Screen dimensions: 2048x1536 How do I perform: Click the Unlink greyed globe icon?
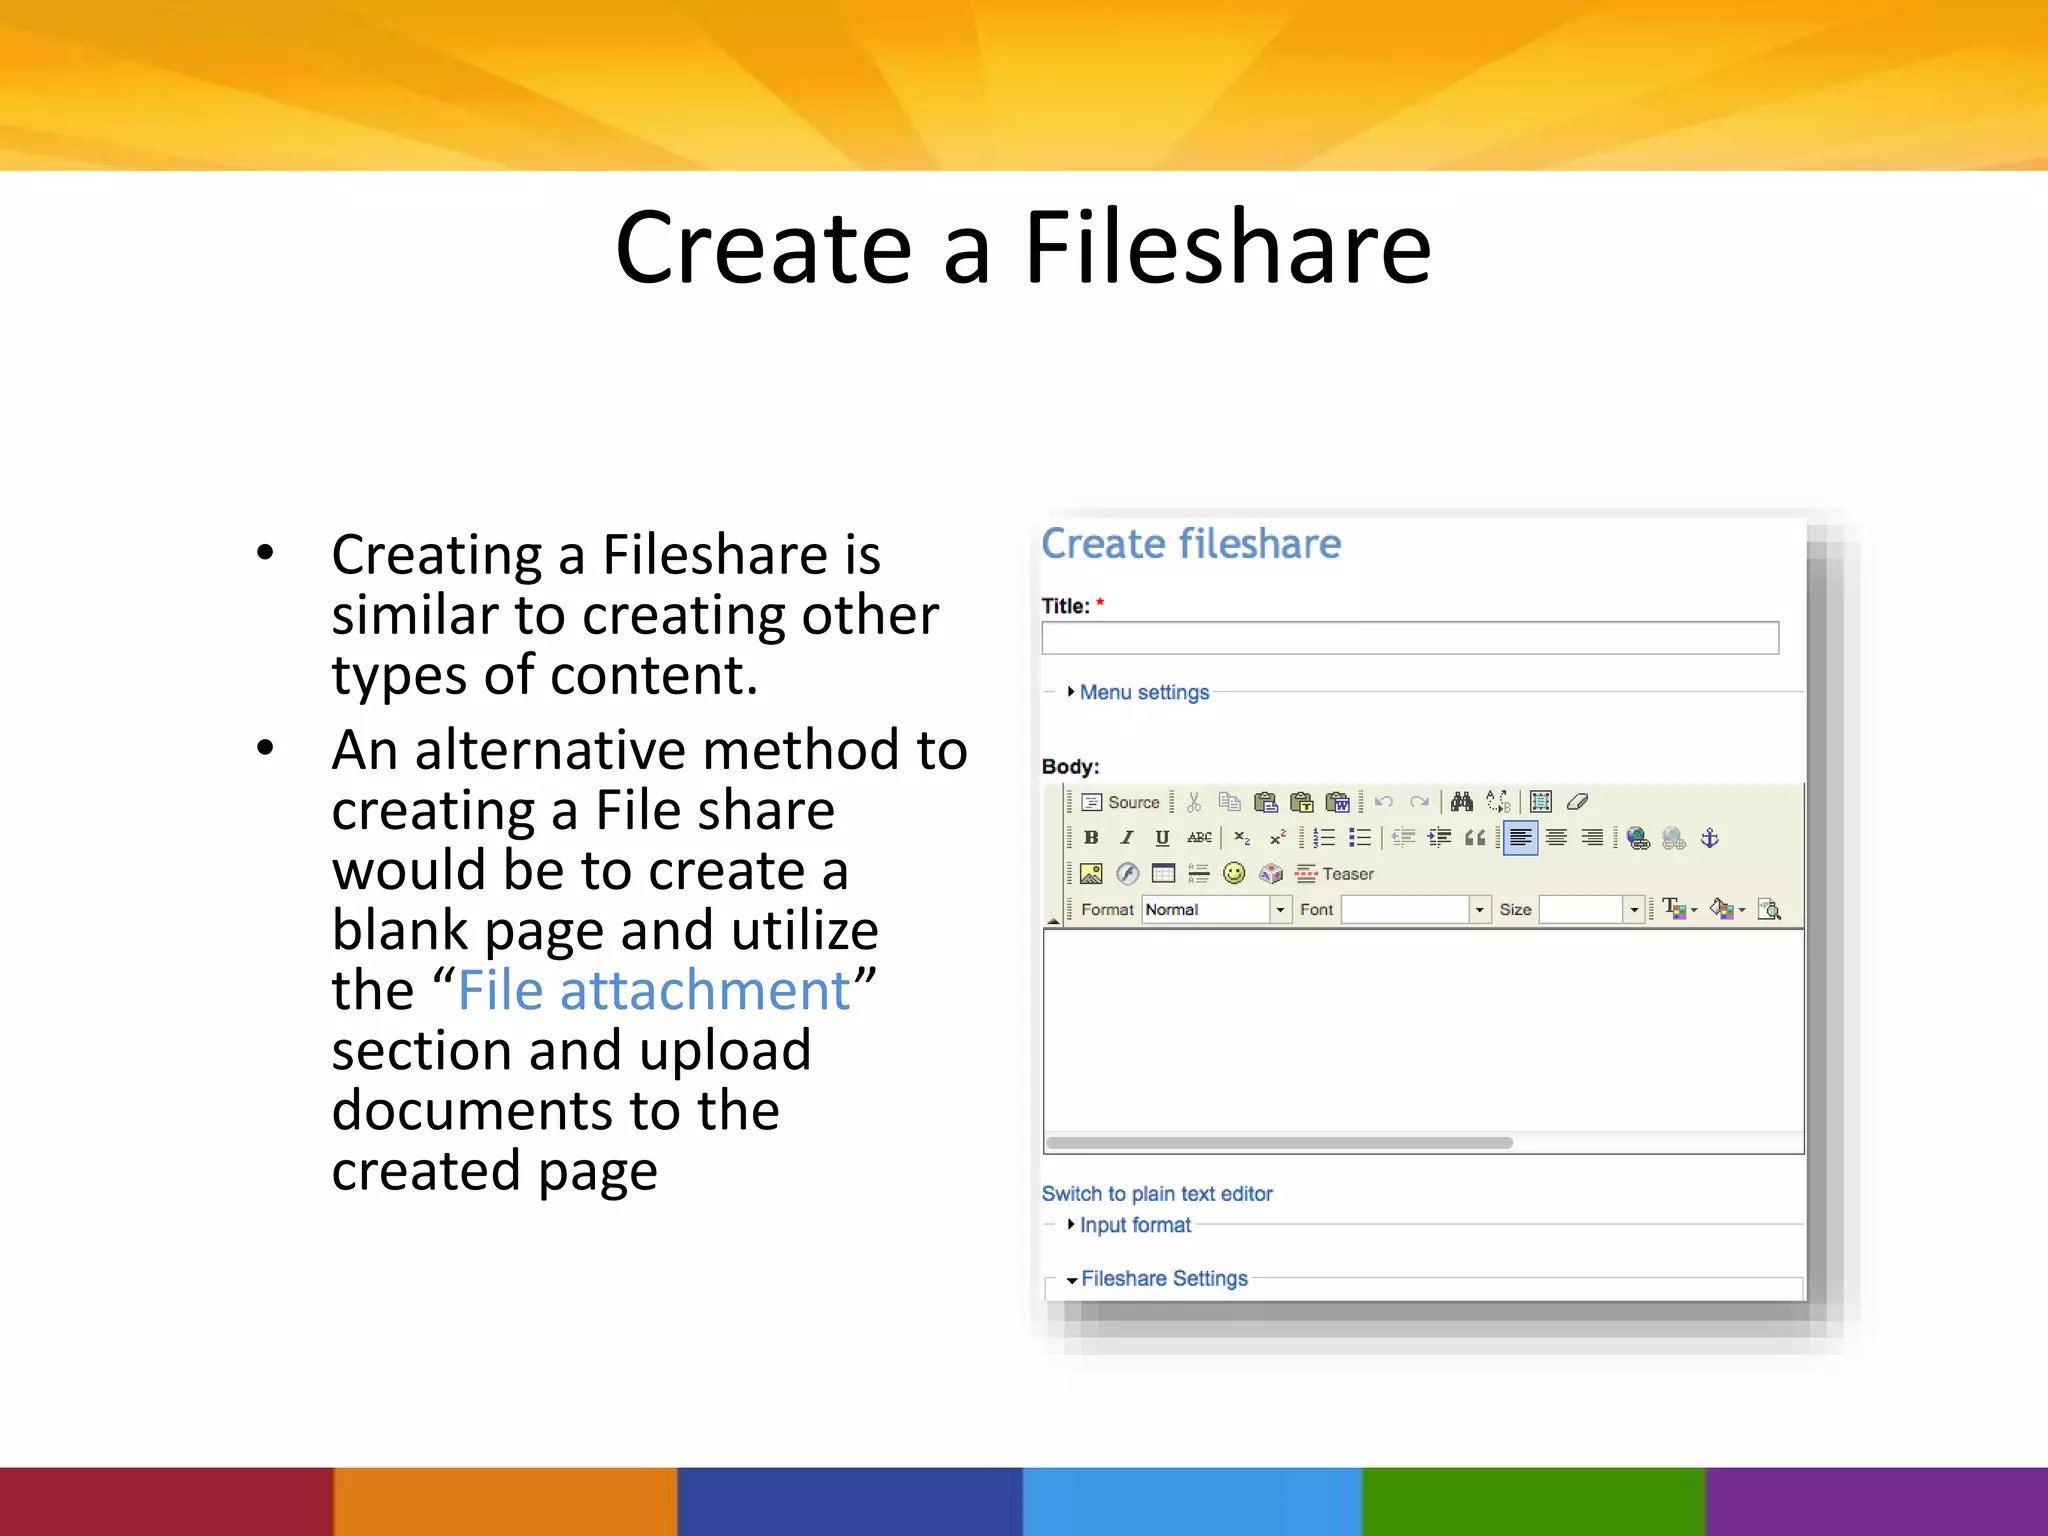pos(1674,838)
